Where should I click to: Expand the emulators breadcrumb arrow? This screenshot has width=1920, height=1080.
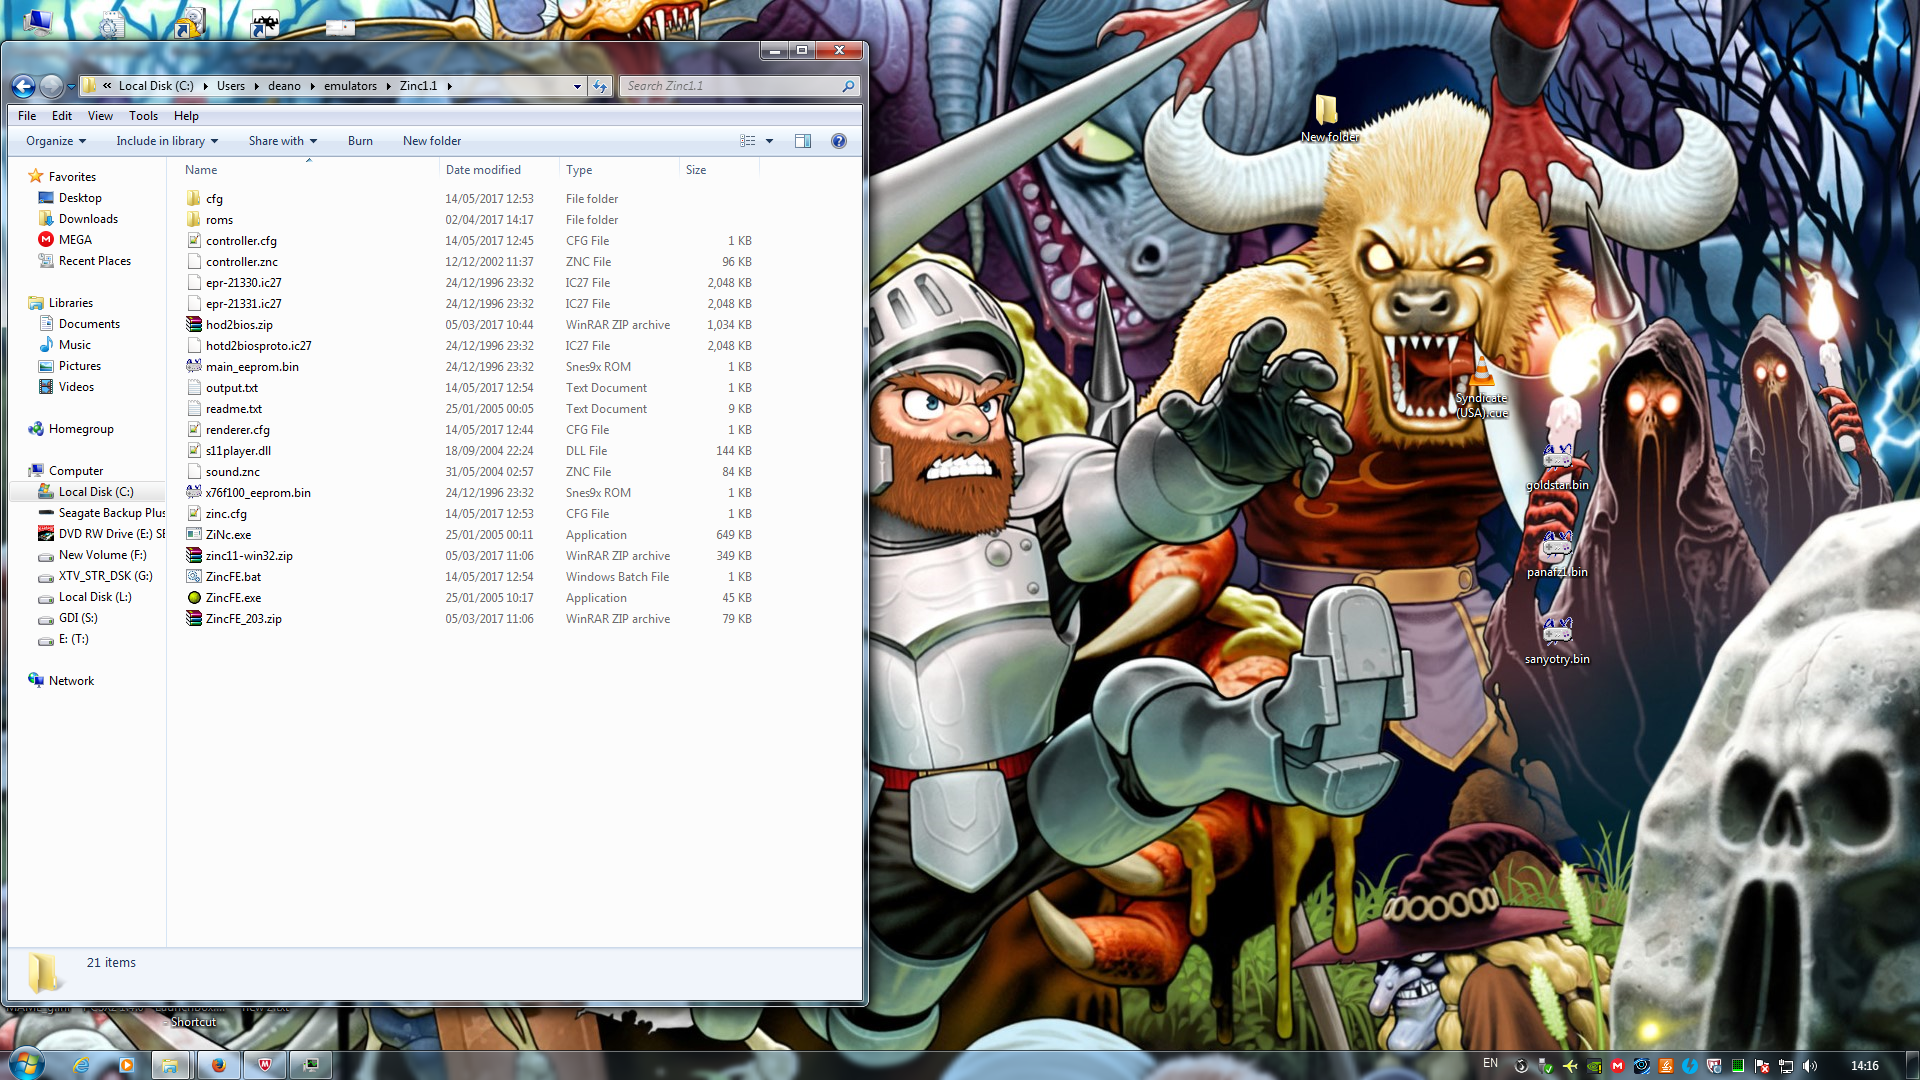(388, 86)
